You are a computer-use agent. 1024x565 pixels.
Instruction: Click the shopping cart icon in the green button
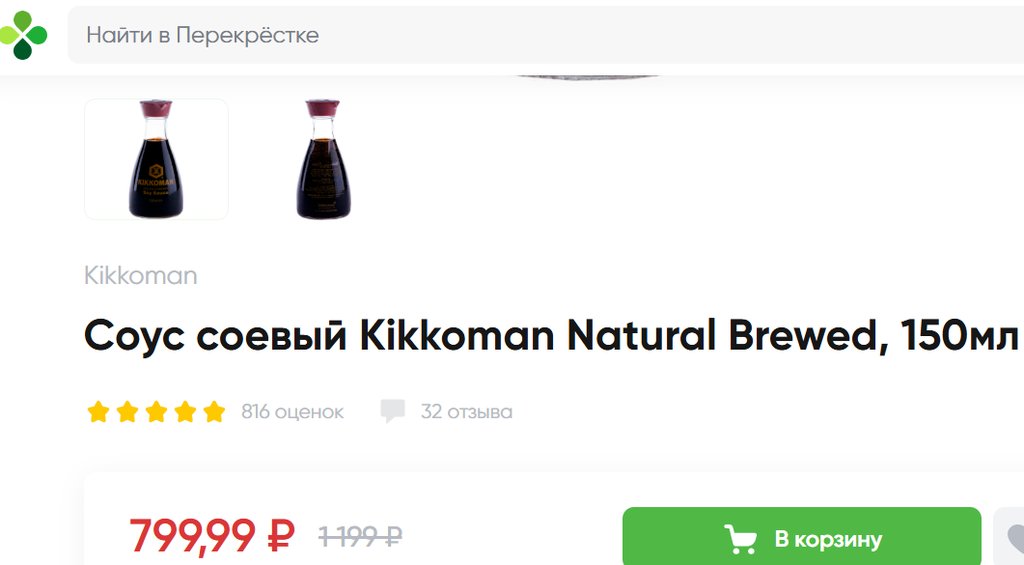pos(741,540)
